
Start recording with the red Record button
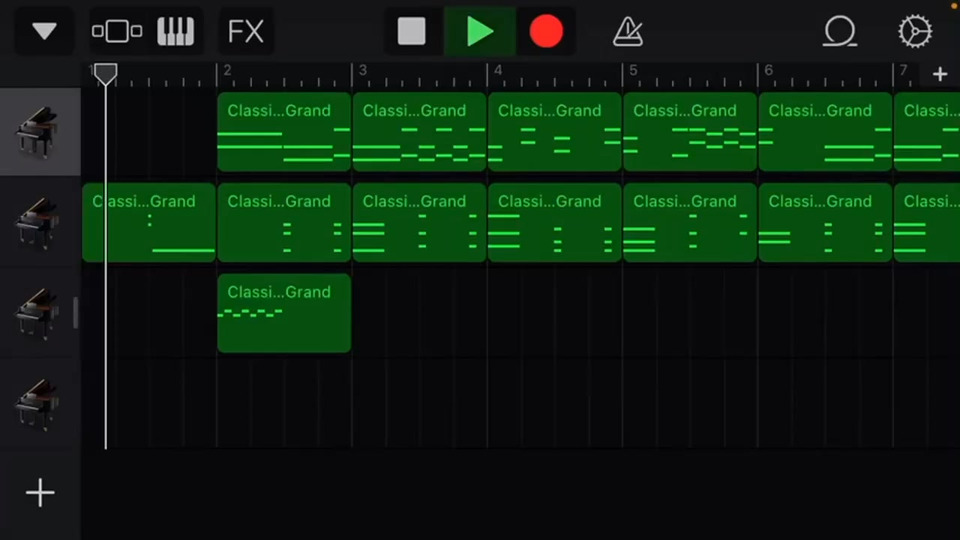pos(546,31)
